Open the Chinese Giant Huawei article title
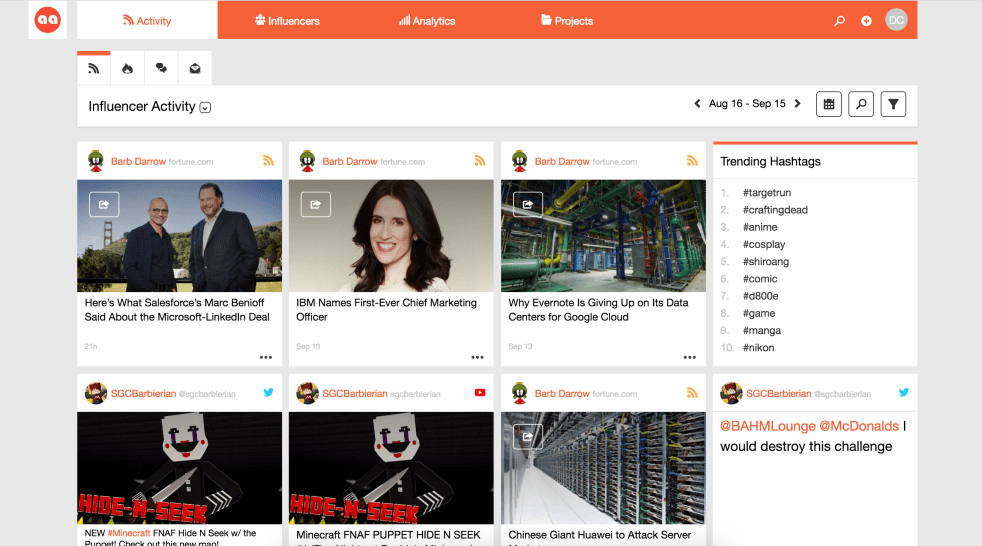 tap(600, 535)
